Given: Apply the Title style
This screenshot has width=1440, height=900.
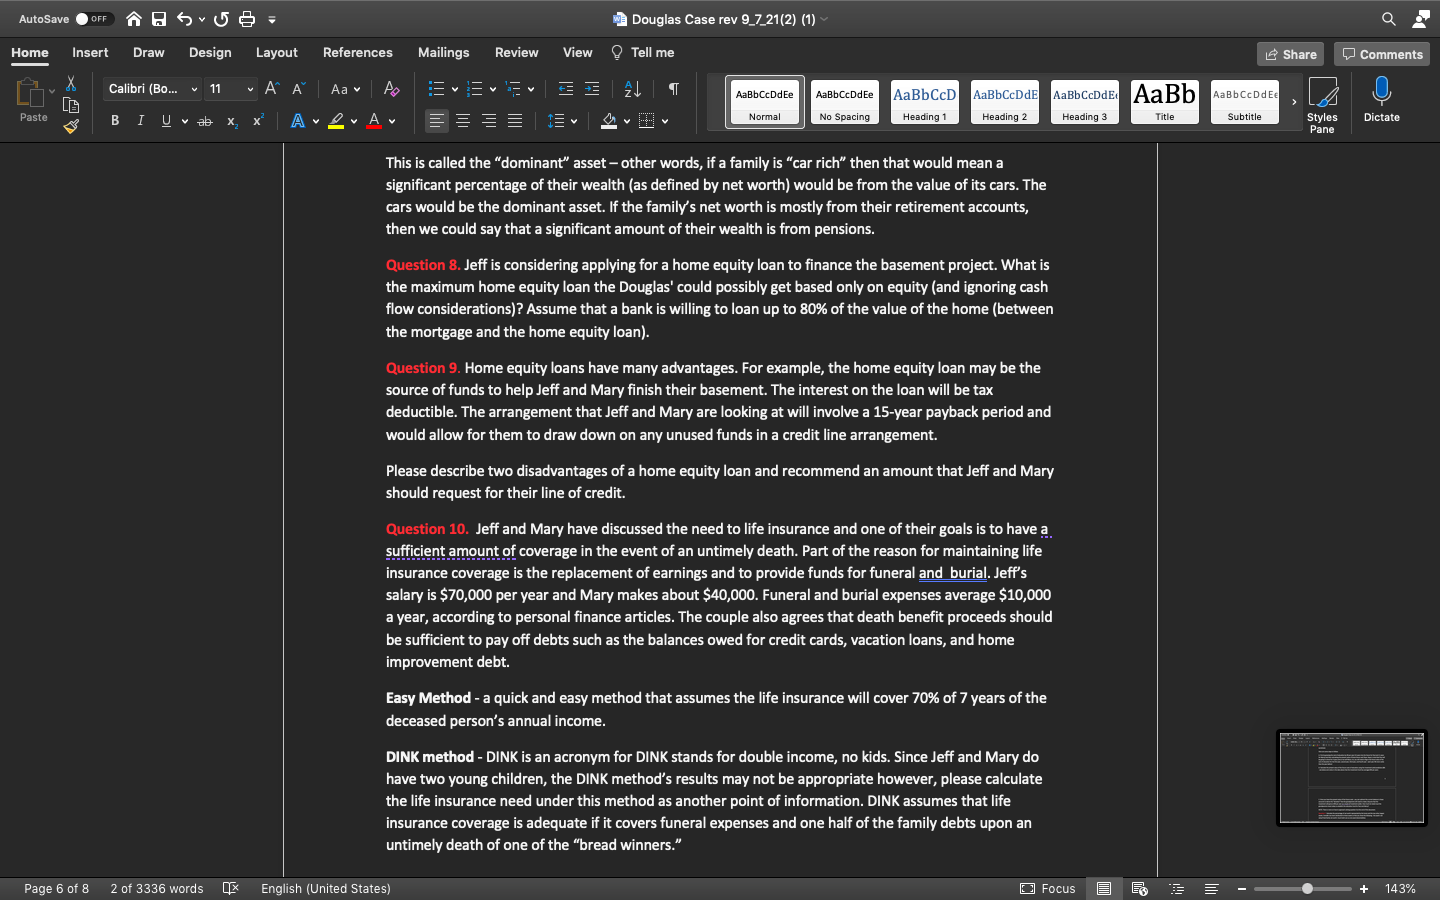Looking at the screenshot, I should [1165, 102].
